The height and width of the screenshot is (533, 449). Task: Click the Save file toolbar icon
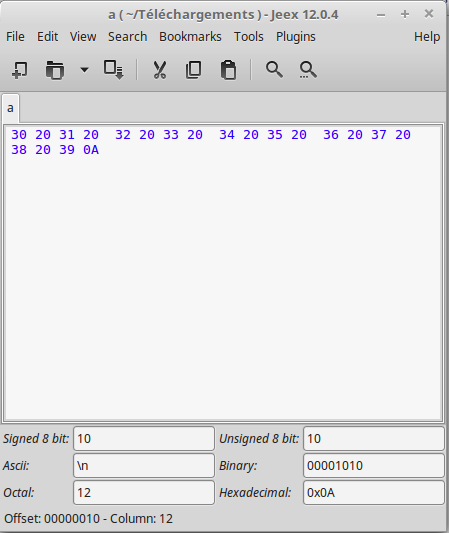(x=114, y=70)
